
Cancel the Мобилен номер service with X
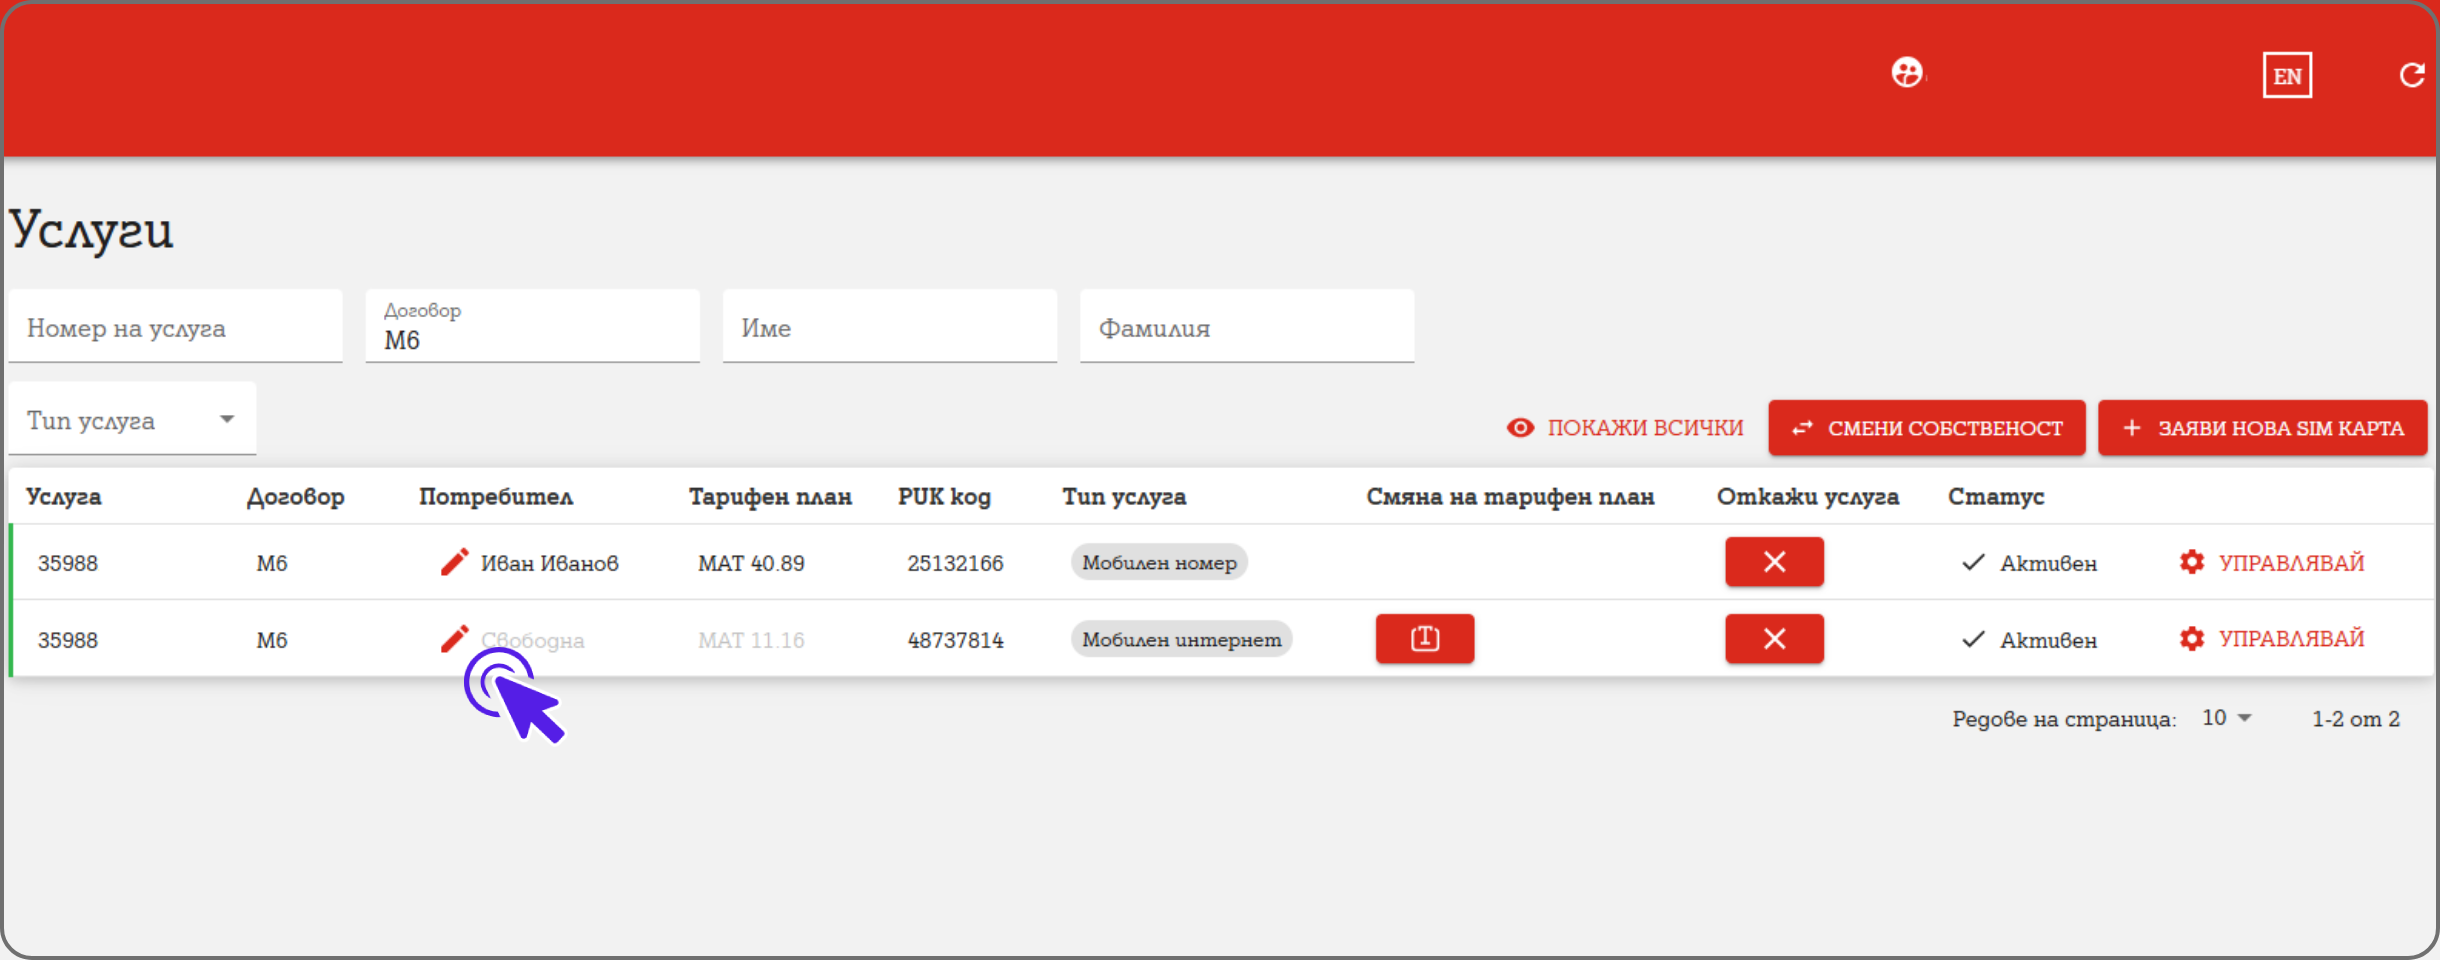(x=1773, y=562)
